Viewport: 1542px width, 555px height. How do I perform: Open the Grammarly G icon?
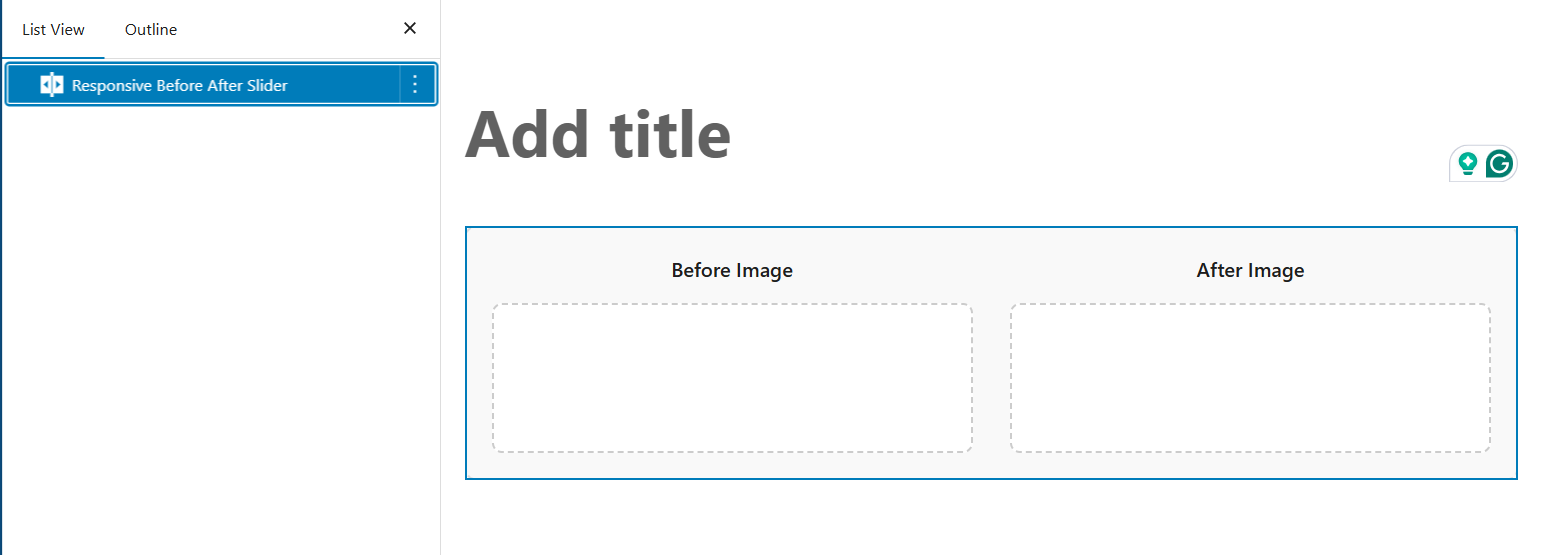coord(1498,163)
